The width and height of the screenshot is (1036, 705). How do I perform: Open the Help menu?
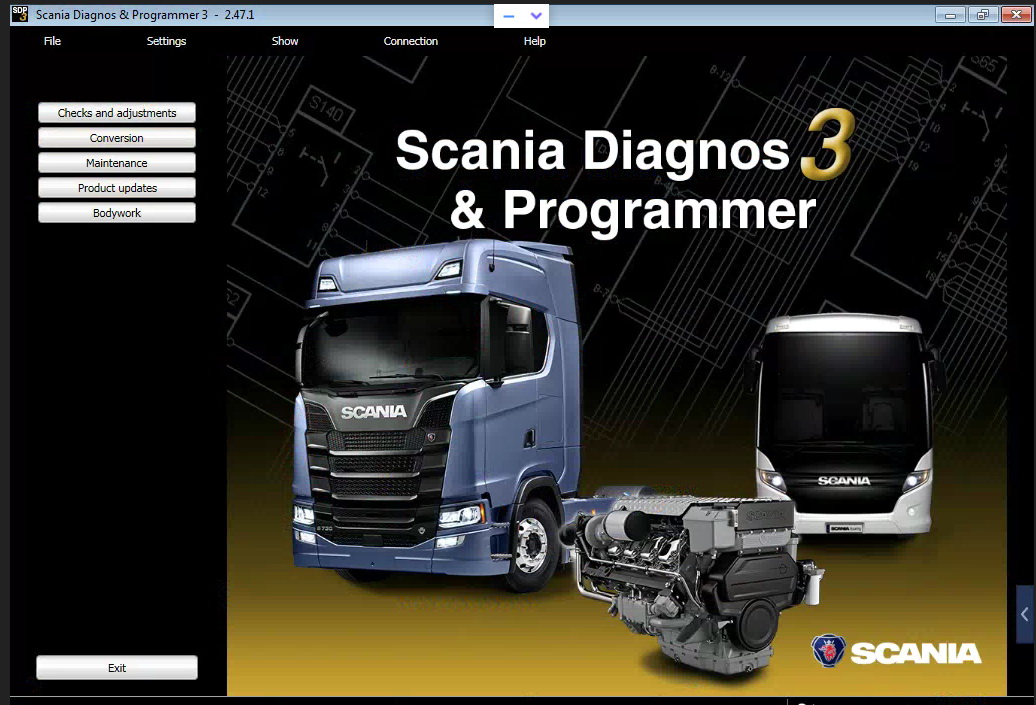click(535, 41)
